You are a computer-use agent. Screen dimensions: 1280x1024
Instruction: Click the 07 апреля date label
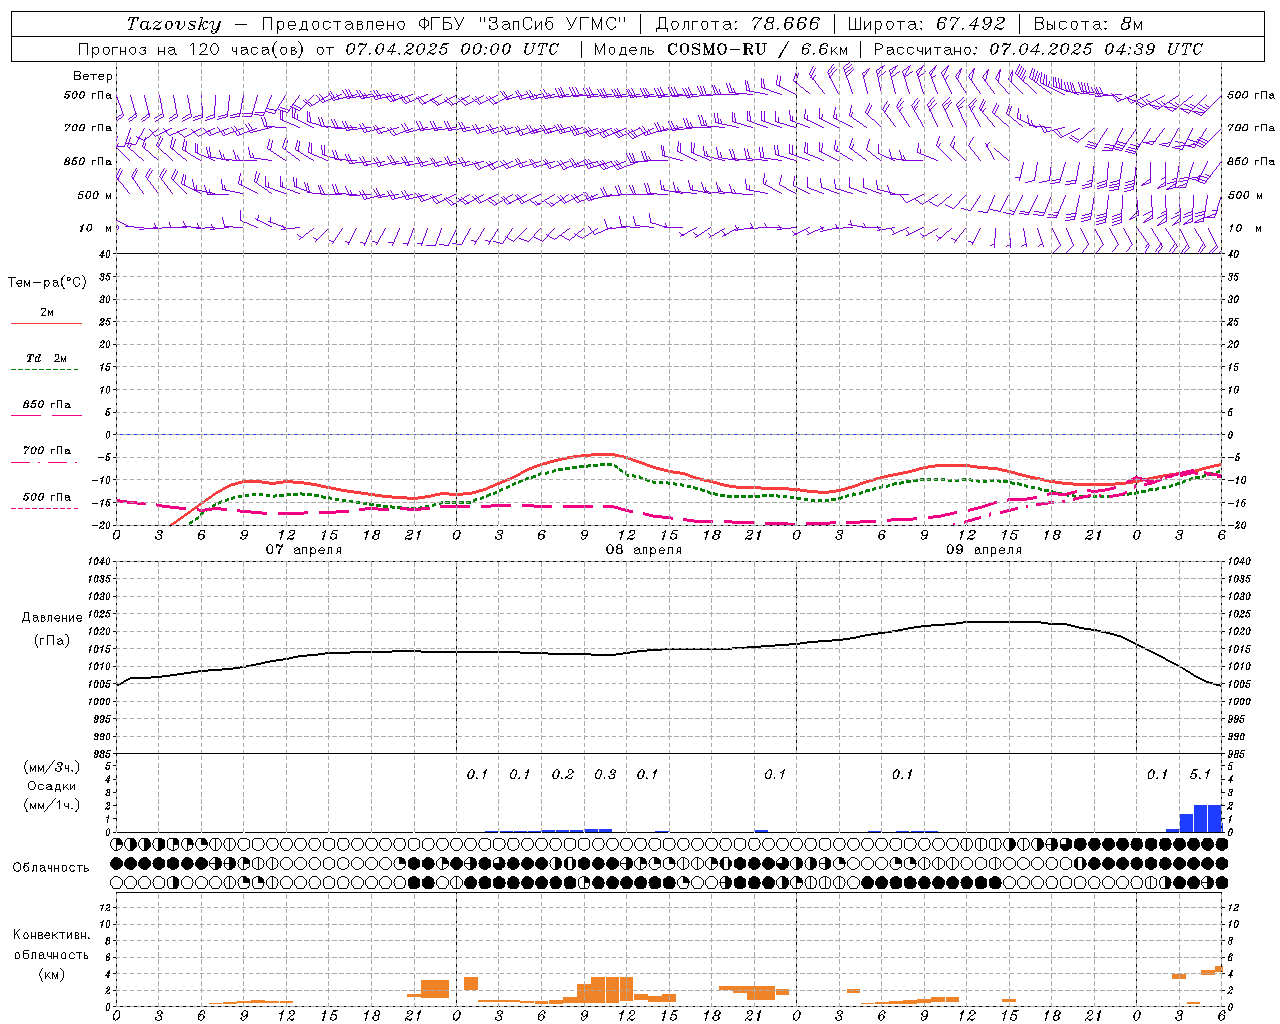(x=303, y=550)
